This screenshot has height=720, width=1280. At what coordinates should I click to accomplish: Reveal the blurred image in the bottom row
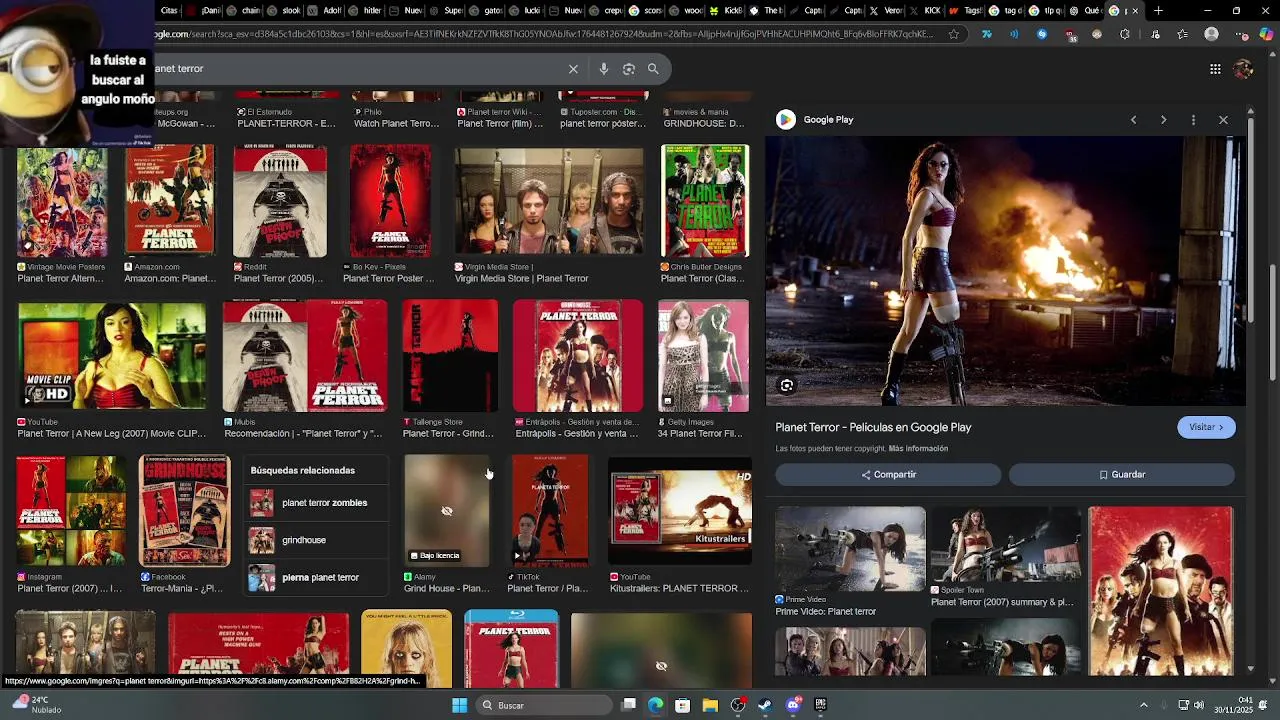click(x=661, y=650)
